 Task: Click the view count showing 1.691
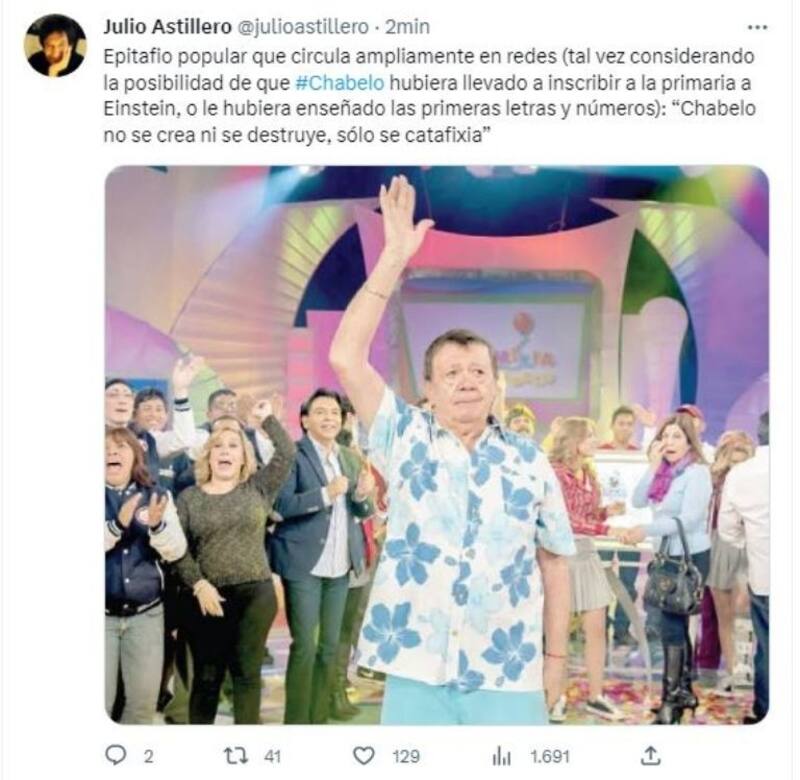[549, 756]
